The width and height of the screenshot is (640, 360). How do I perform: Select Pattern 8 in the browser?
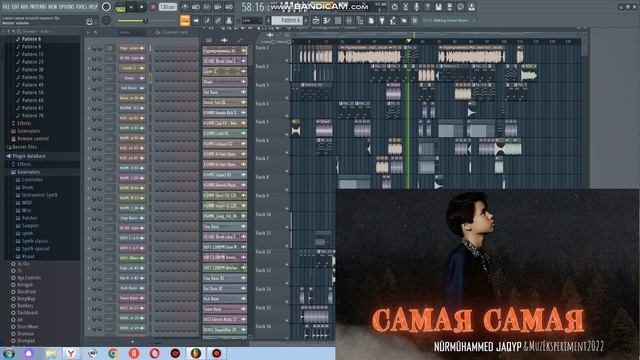click(x=31, y=47)
